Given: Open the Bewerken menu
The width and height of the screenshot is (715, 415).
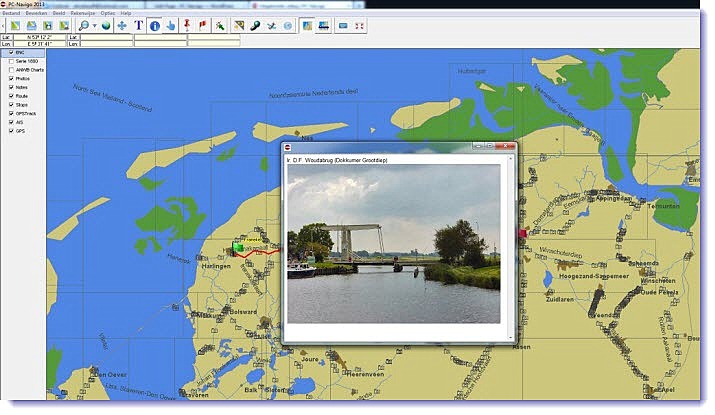Looking at the screenshot, I should point(36,13).
